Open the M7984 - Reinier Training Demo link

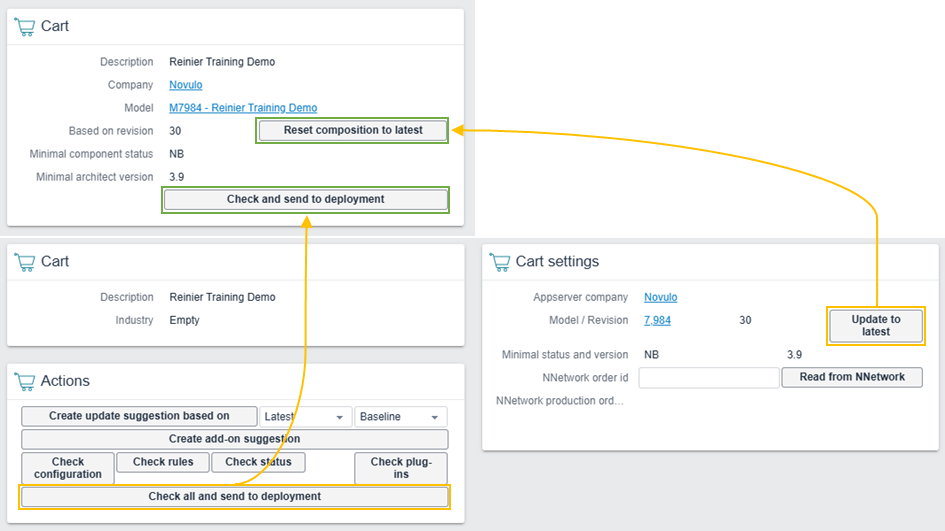click(x=243, y=108)
